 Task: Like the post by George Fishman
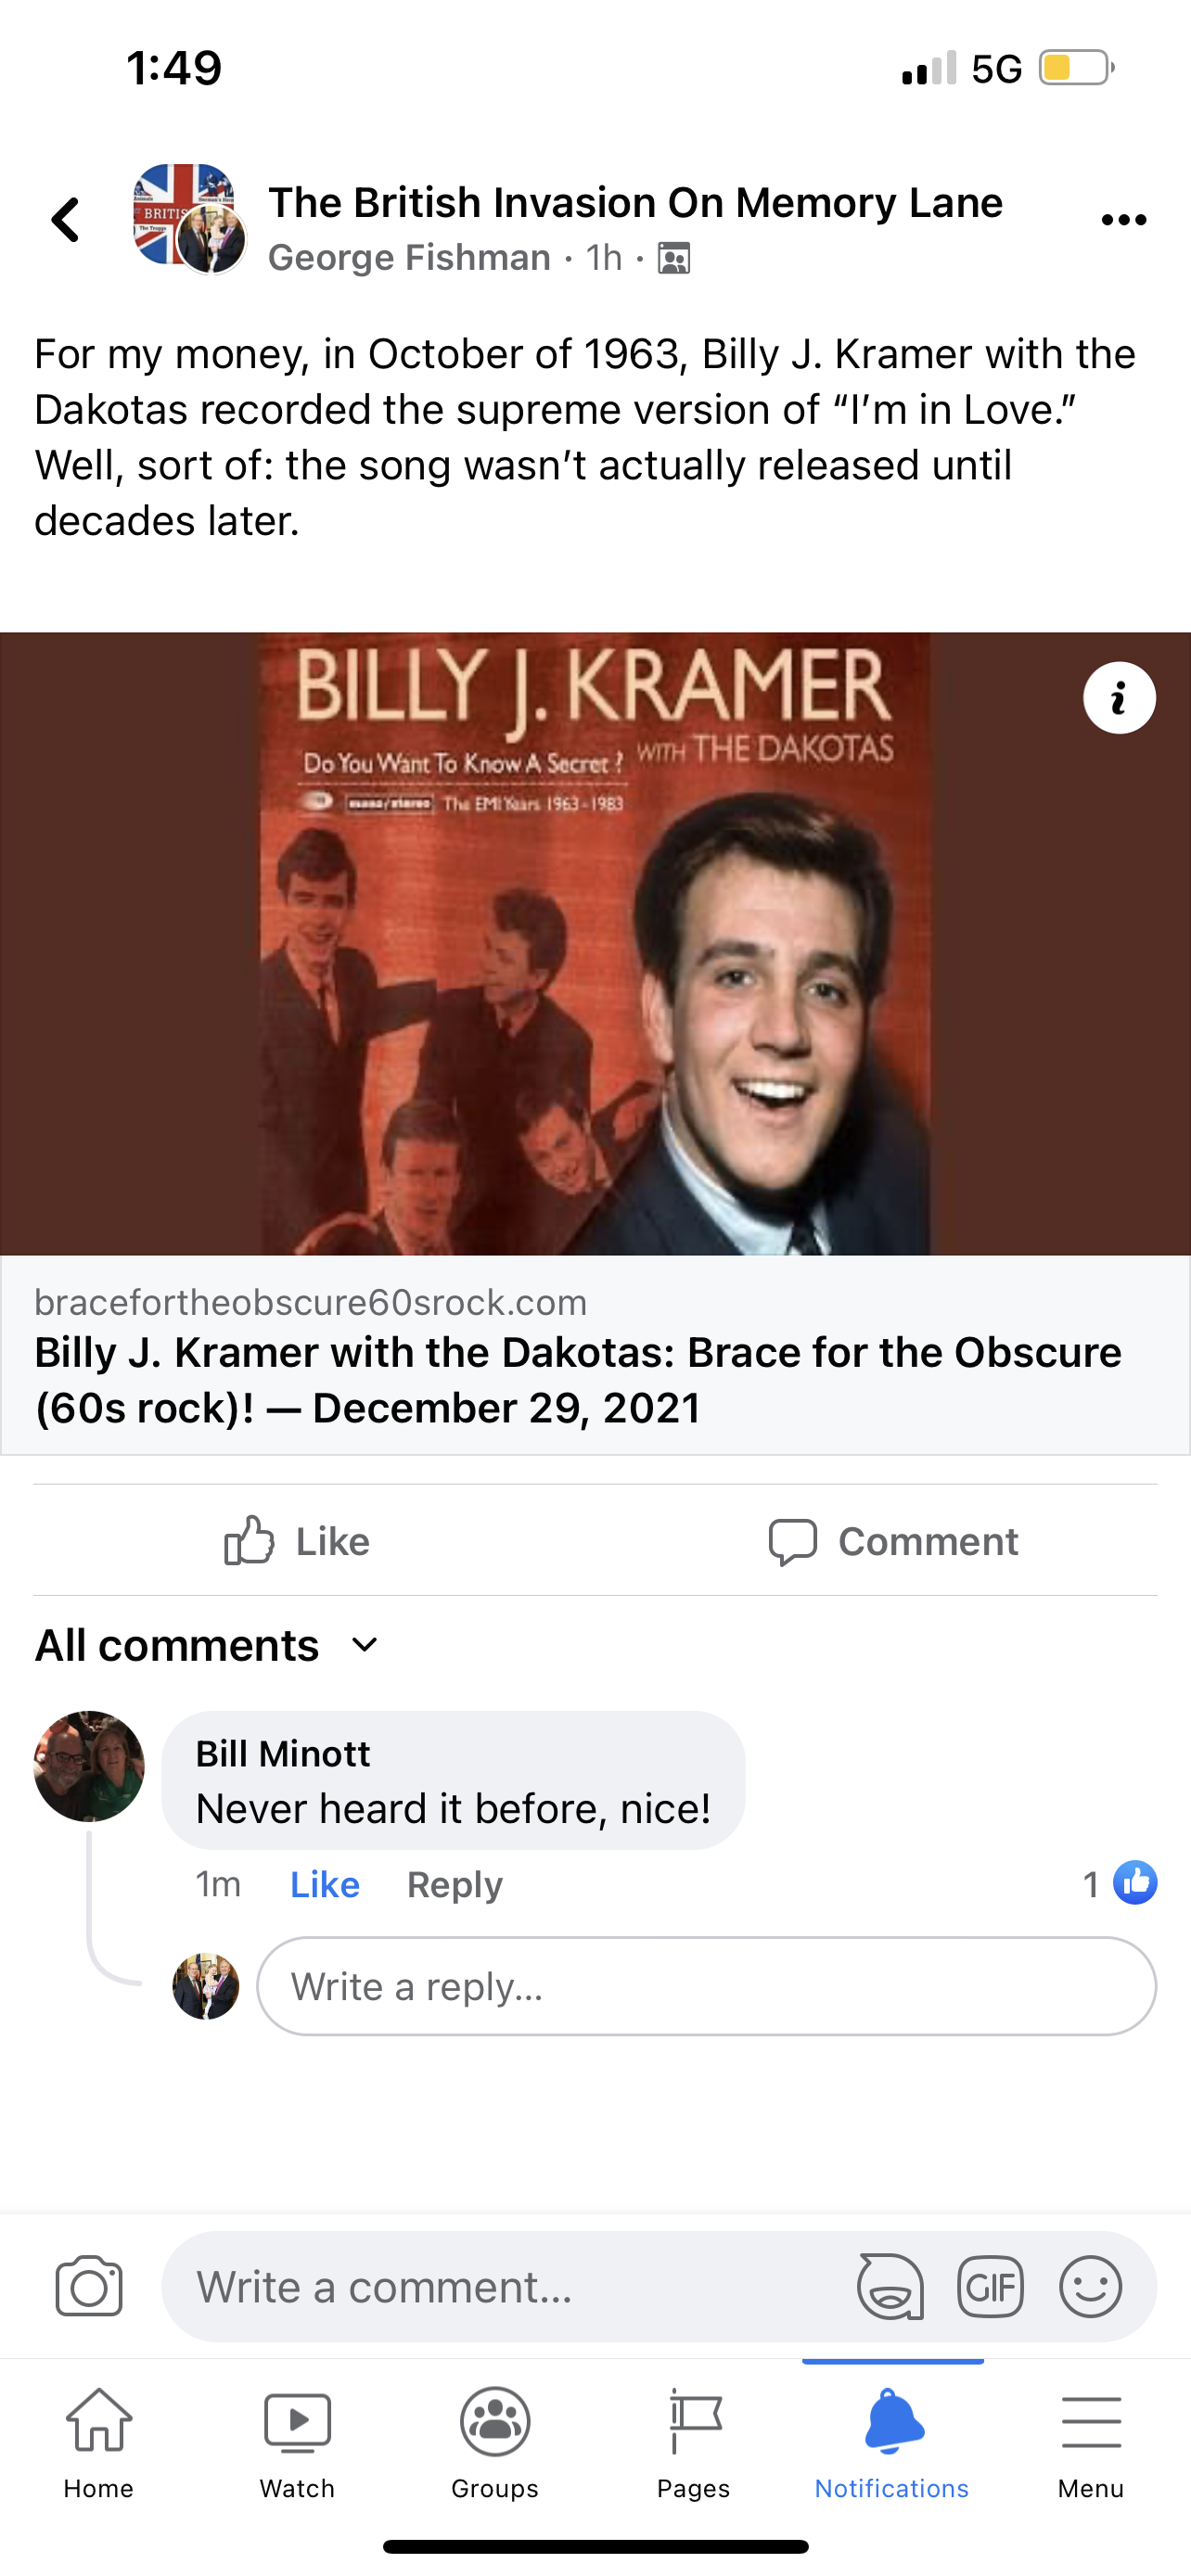tap(297, 1541)
